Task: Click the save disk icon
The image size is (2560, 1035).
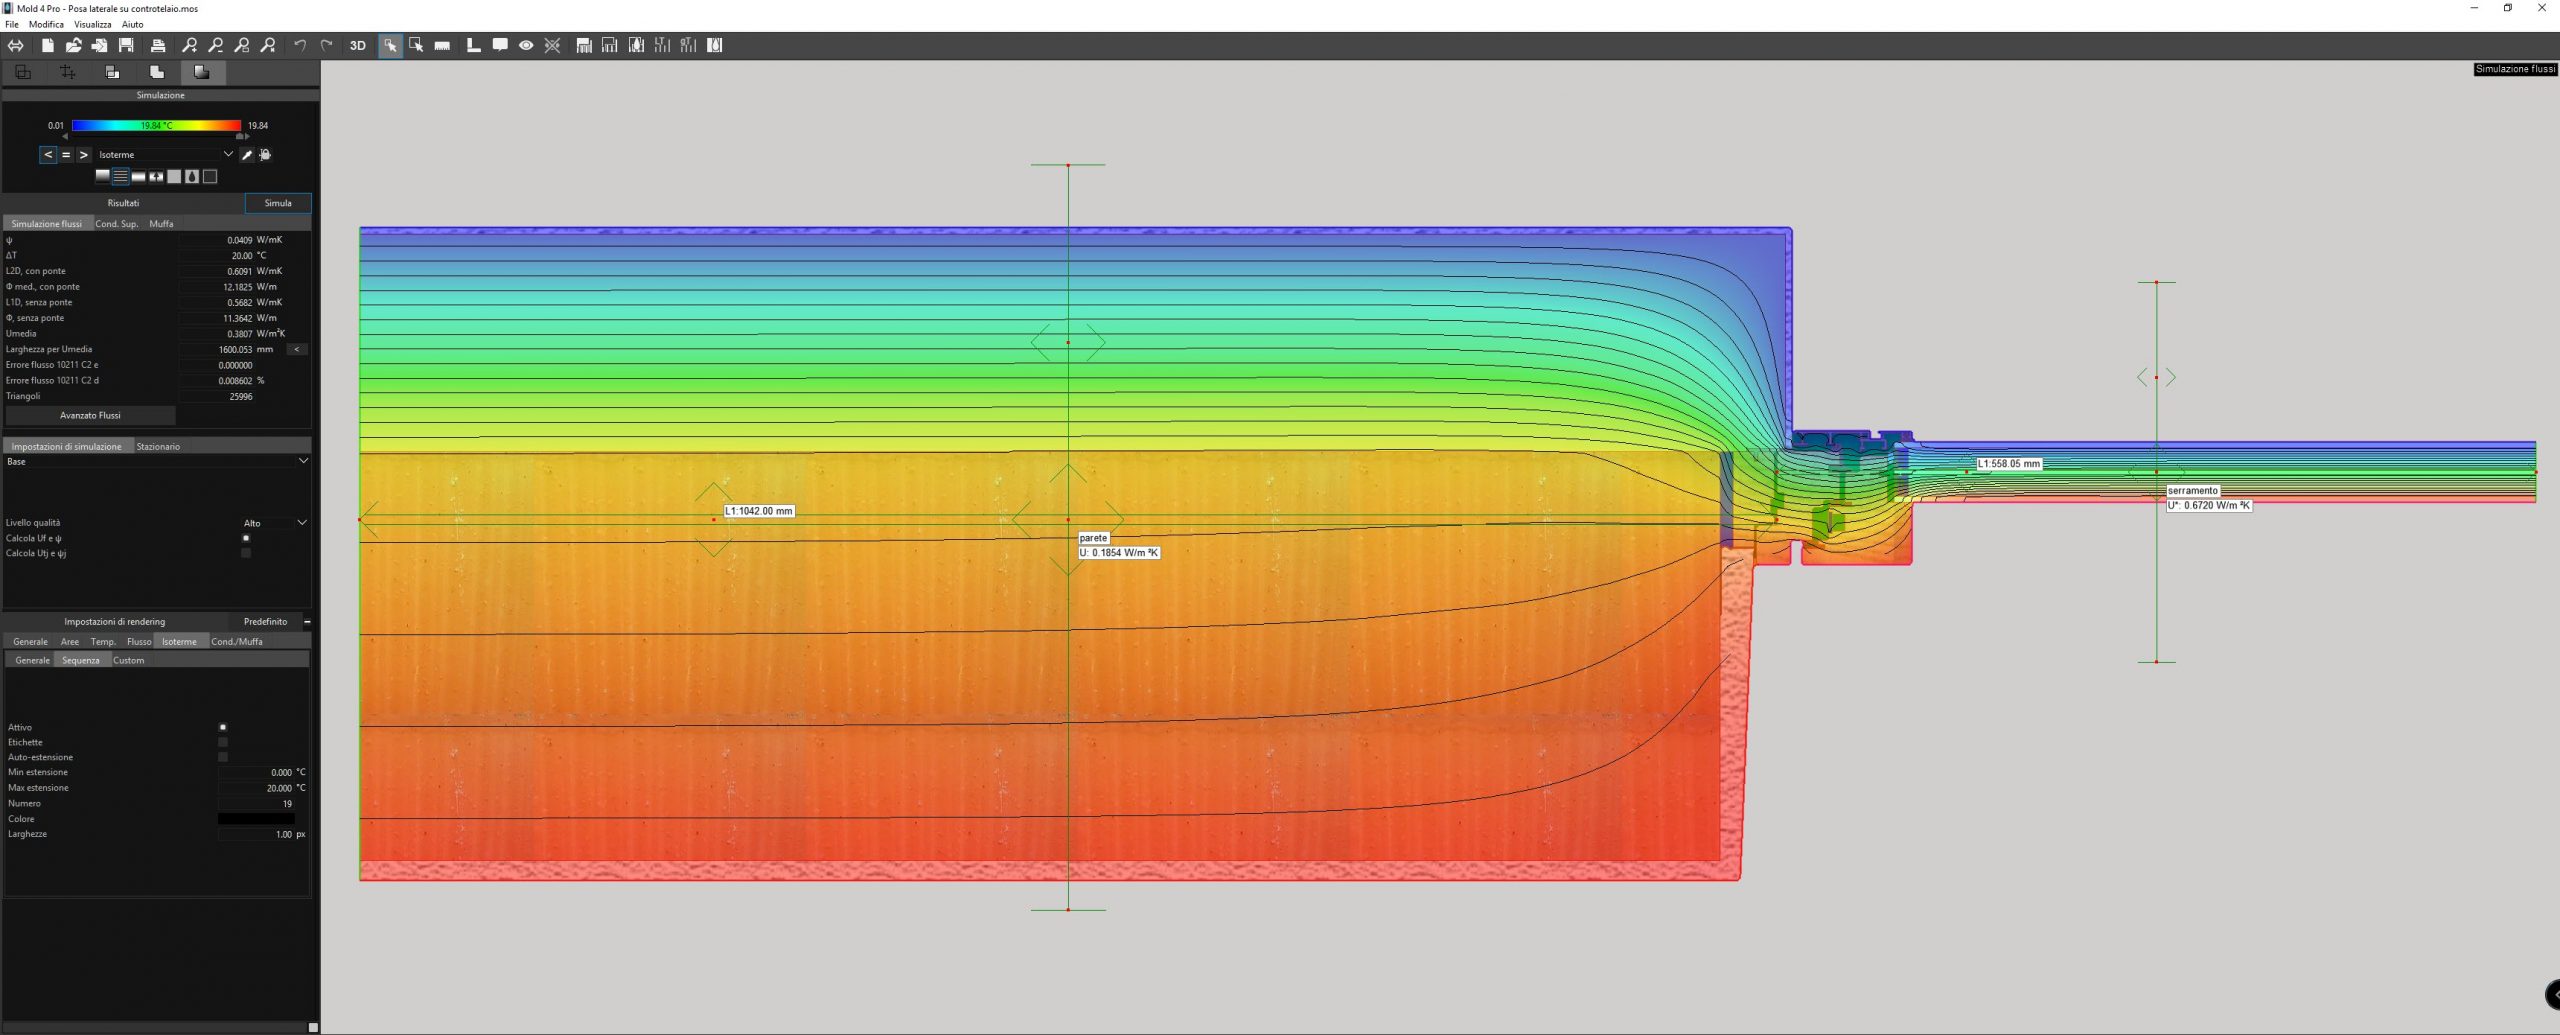Action: pos(126,45)
